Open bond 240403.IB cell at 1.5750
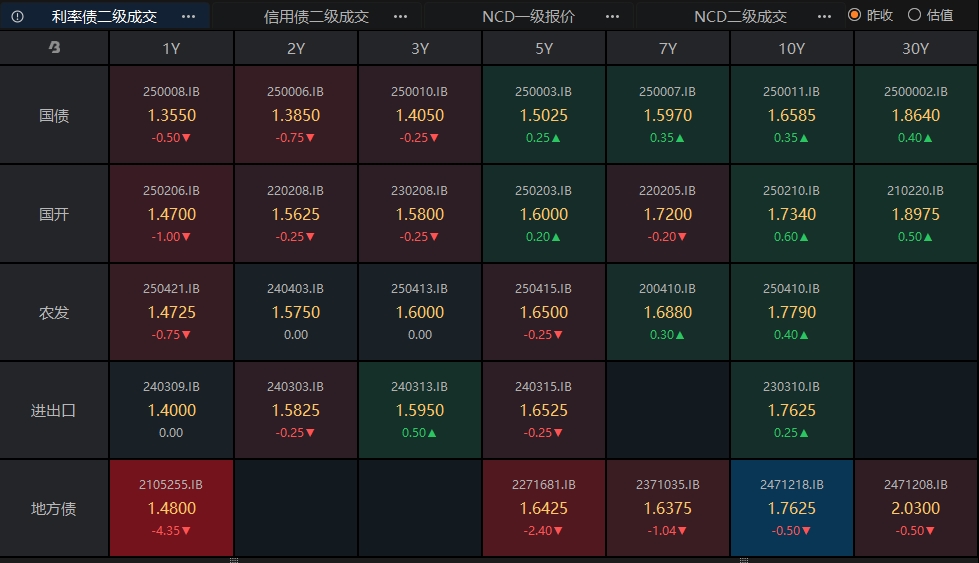 [x=296, y=312]
